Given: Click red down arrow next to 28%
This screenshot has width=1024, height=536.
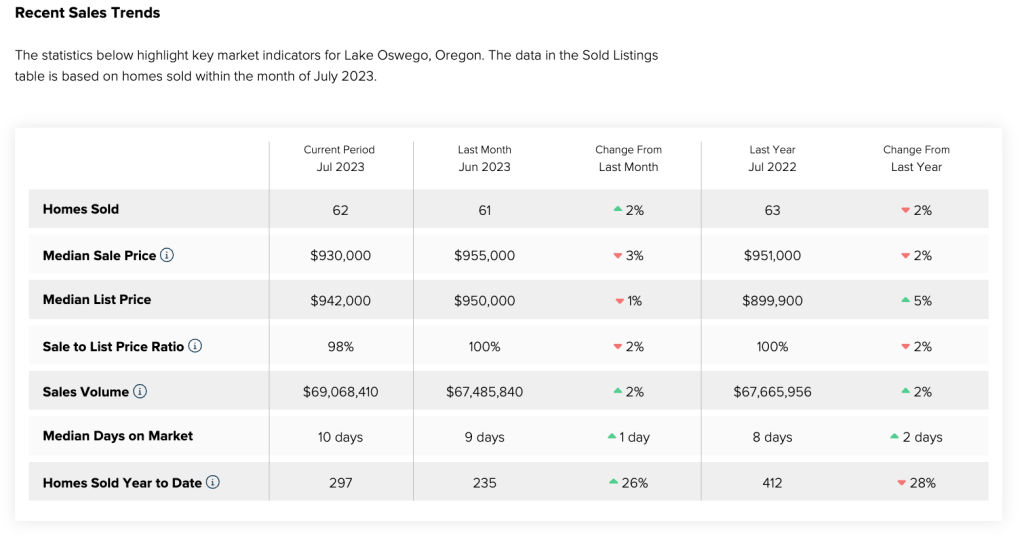Looking at the screenshot, I should pyautogui.click(x=902, y=483).
